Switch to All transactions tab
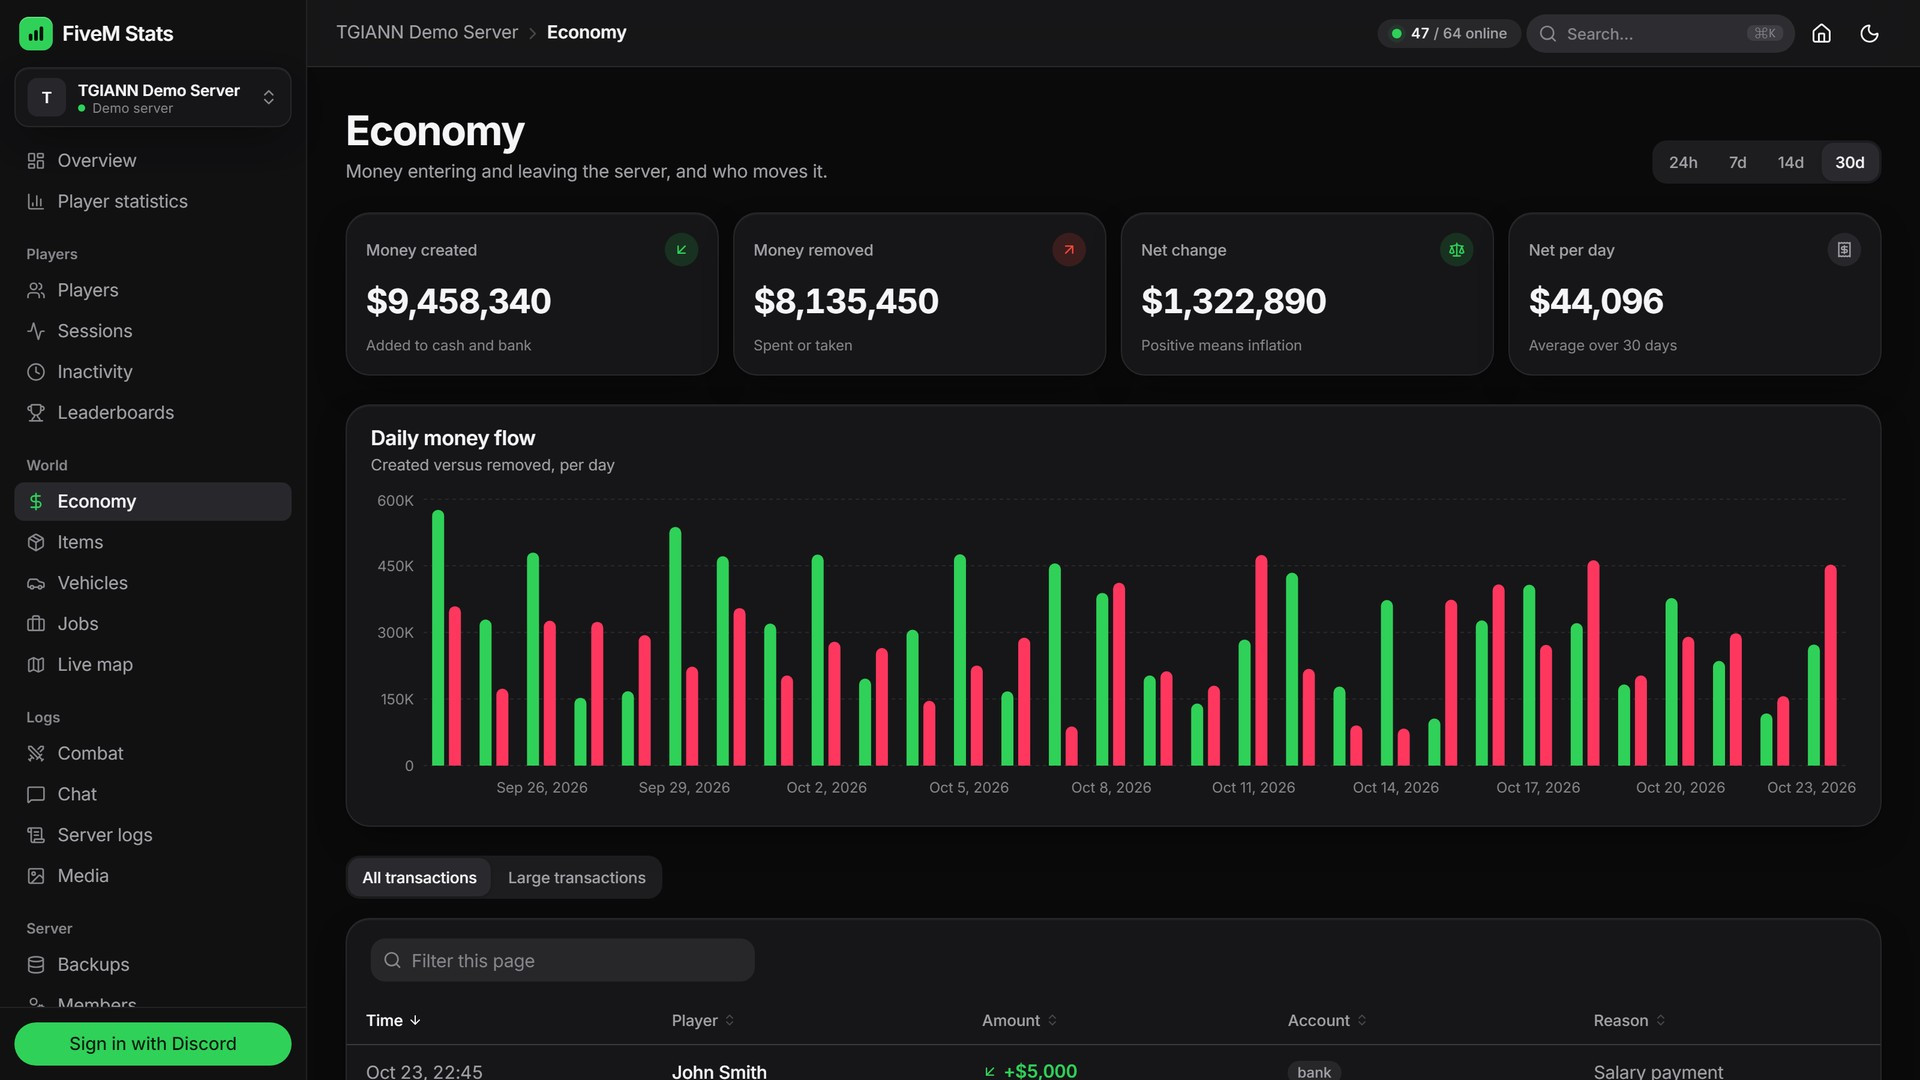Image resolution: width=1920 pixels, height=1080 pixels. click(419, 877)
